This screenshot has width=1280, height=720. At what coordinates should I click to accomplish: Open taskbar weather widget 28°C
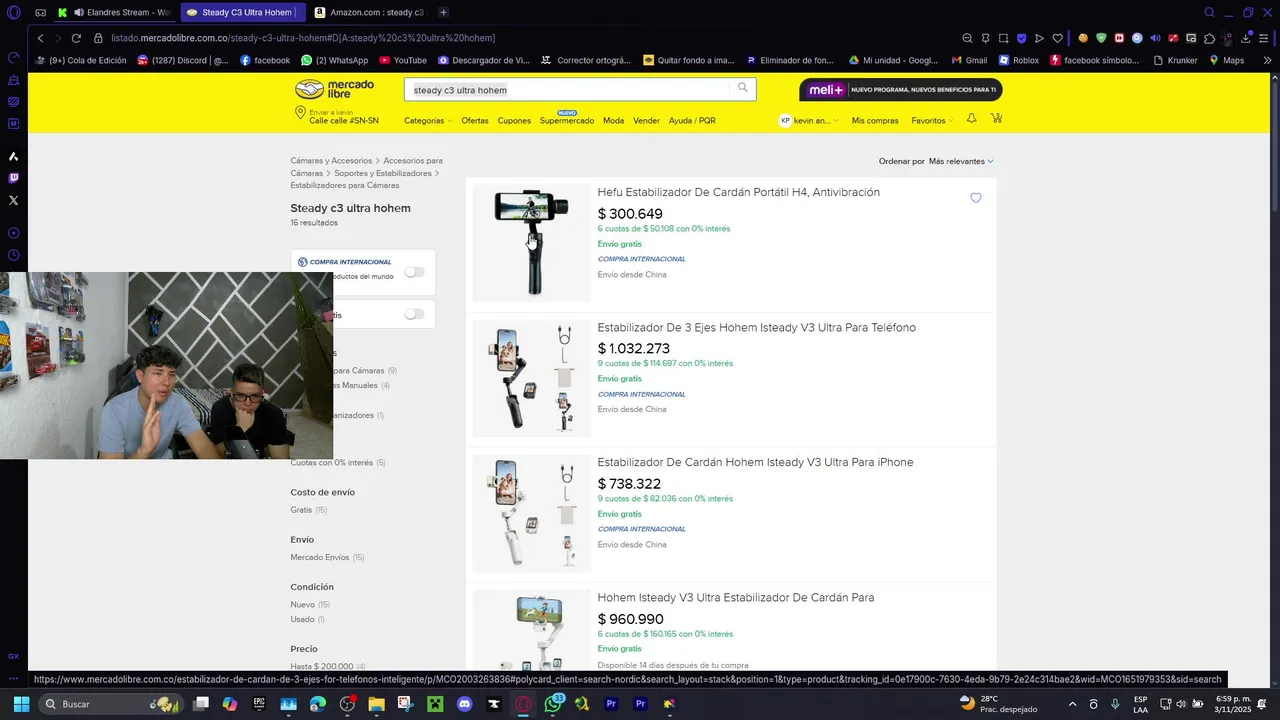point(997,704)
